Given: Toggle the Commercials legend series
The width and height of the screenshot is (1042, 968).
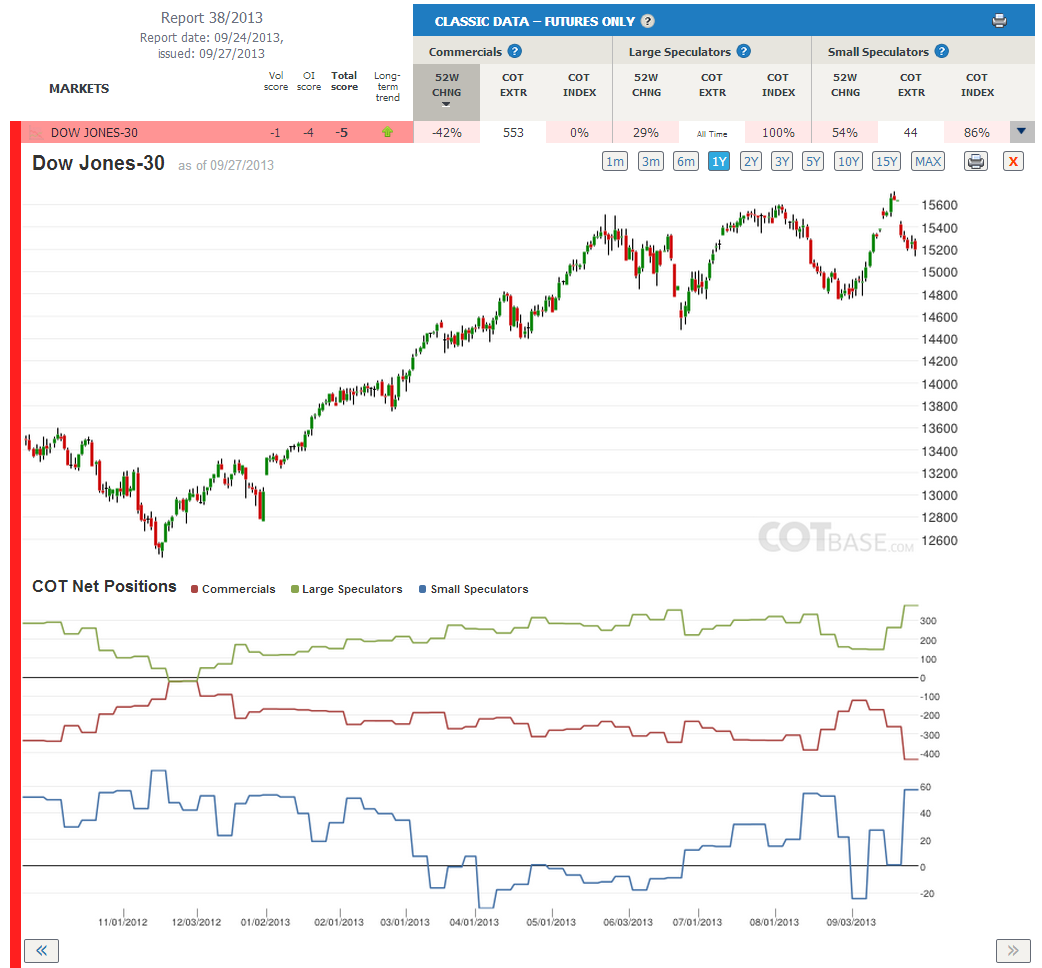Looking at the screenshot, I should tap(233, 589).
